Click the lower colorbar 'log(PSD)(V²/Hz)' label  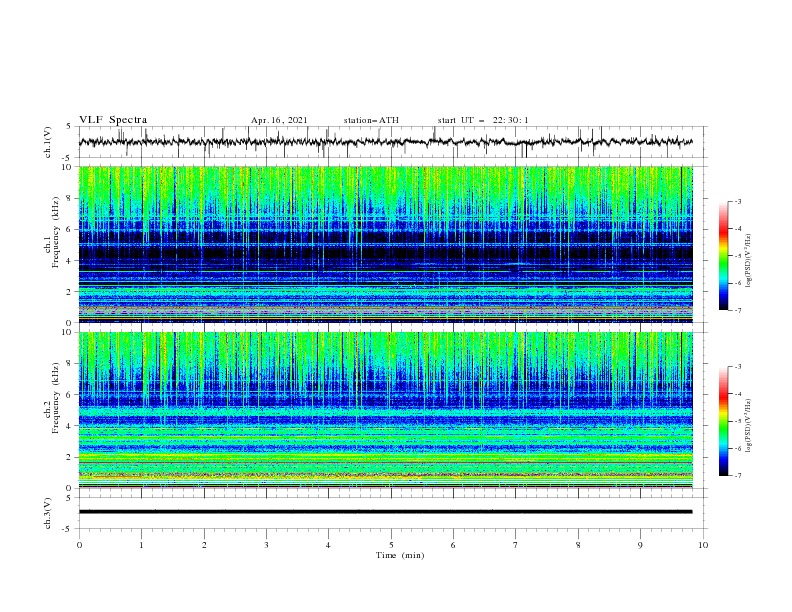749,426
